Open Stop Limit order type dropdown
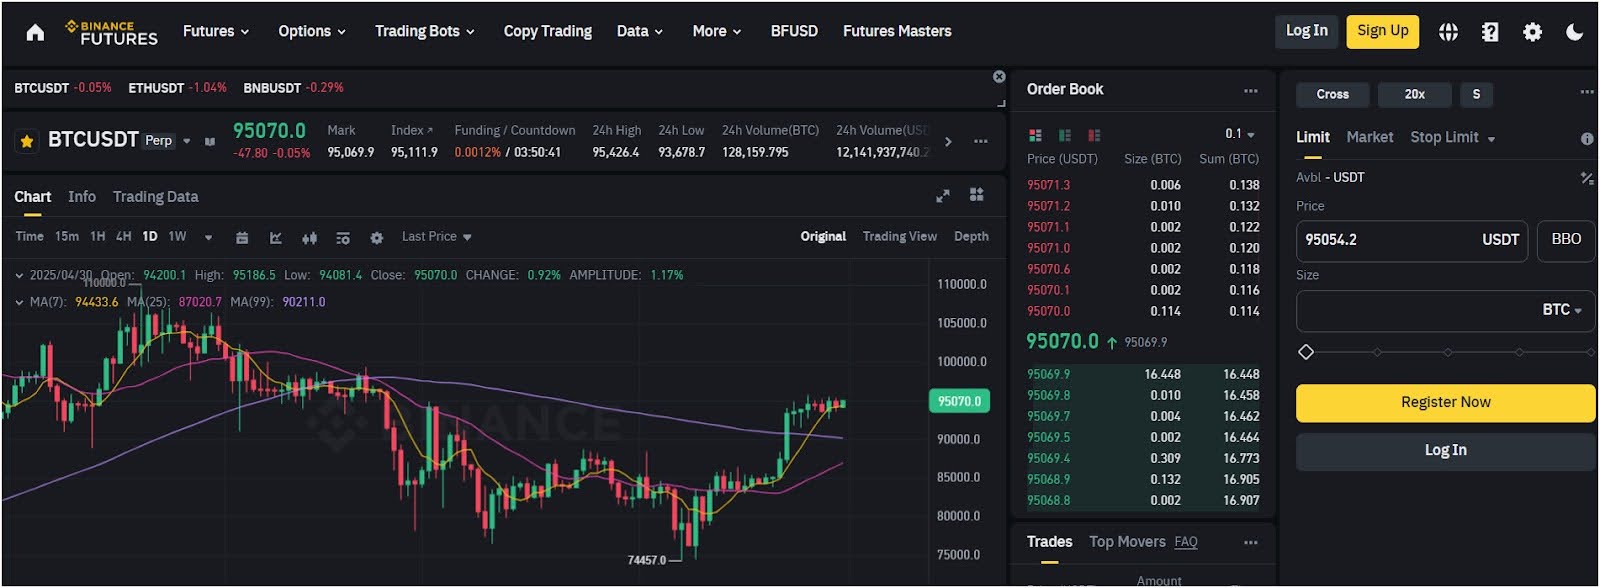This screenshot has width=1600, height=588. 1453,138
